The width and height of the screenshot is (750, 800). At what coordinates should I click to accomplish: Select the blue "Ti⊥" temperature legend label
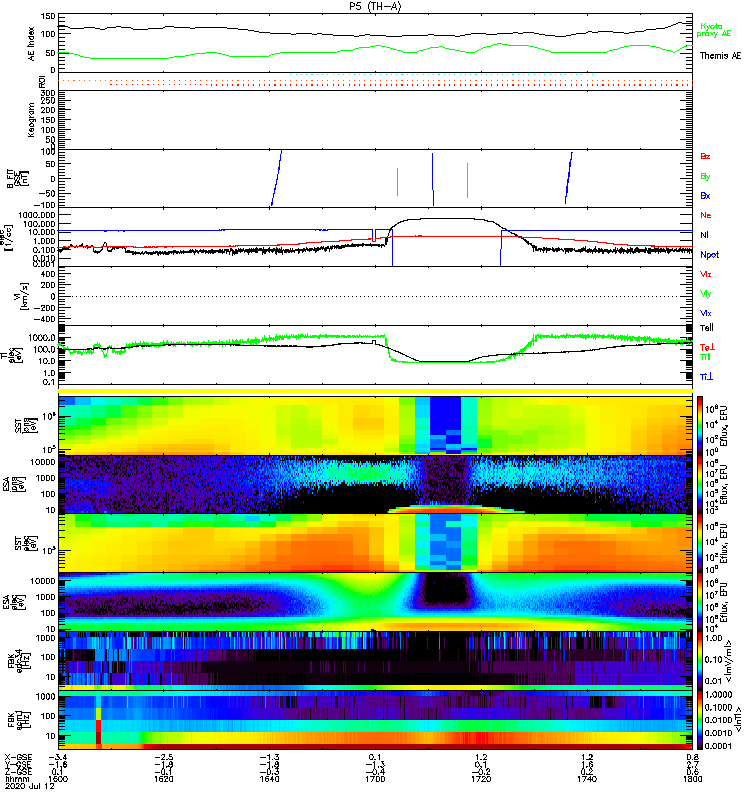click(706, 377)
